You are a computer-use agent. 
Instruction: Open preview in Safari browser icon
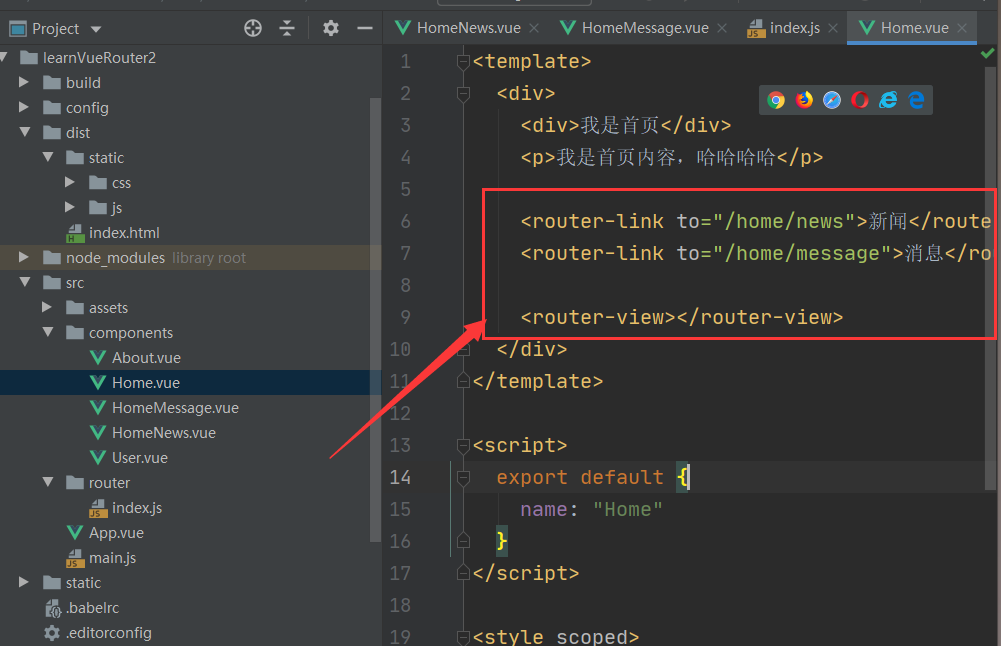tap(832, 100)
